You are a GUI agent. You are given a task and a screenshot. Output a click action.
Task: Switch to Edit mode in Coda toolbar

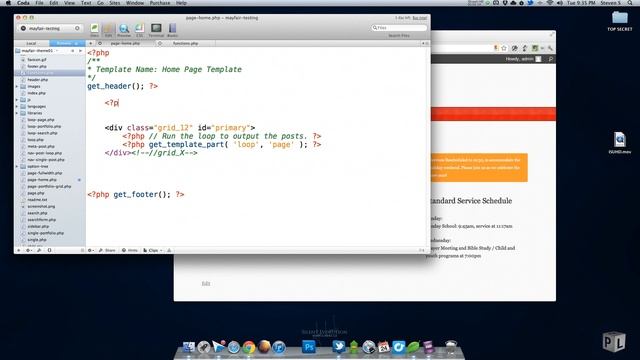[108, 30]
